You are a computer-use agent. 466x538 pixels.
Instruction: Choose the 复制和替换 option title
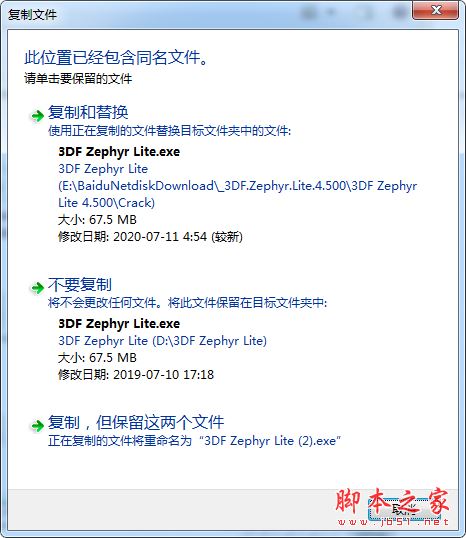click(x=88, y=113)
